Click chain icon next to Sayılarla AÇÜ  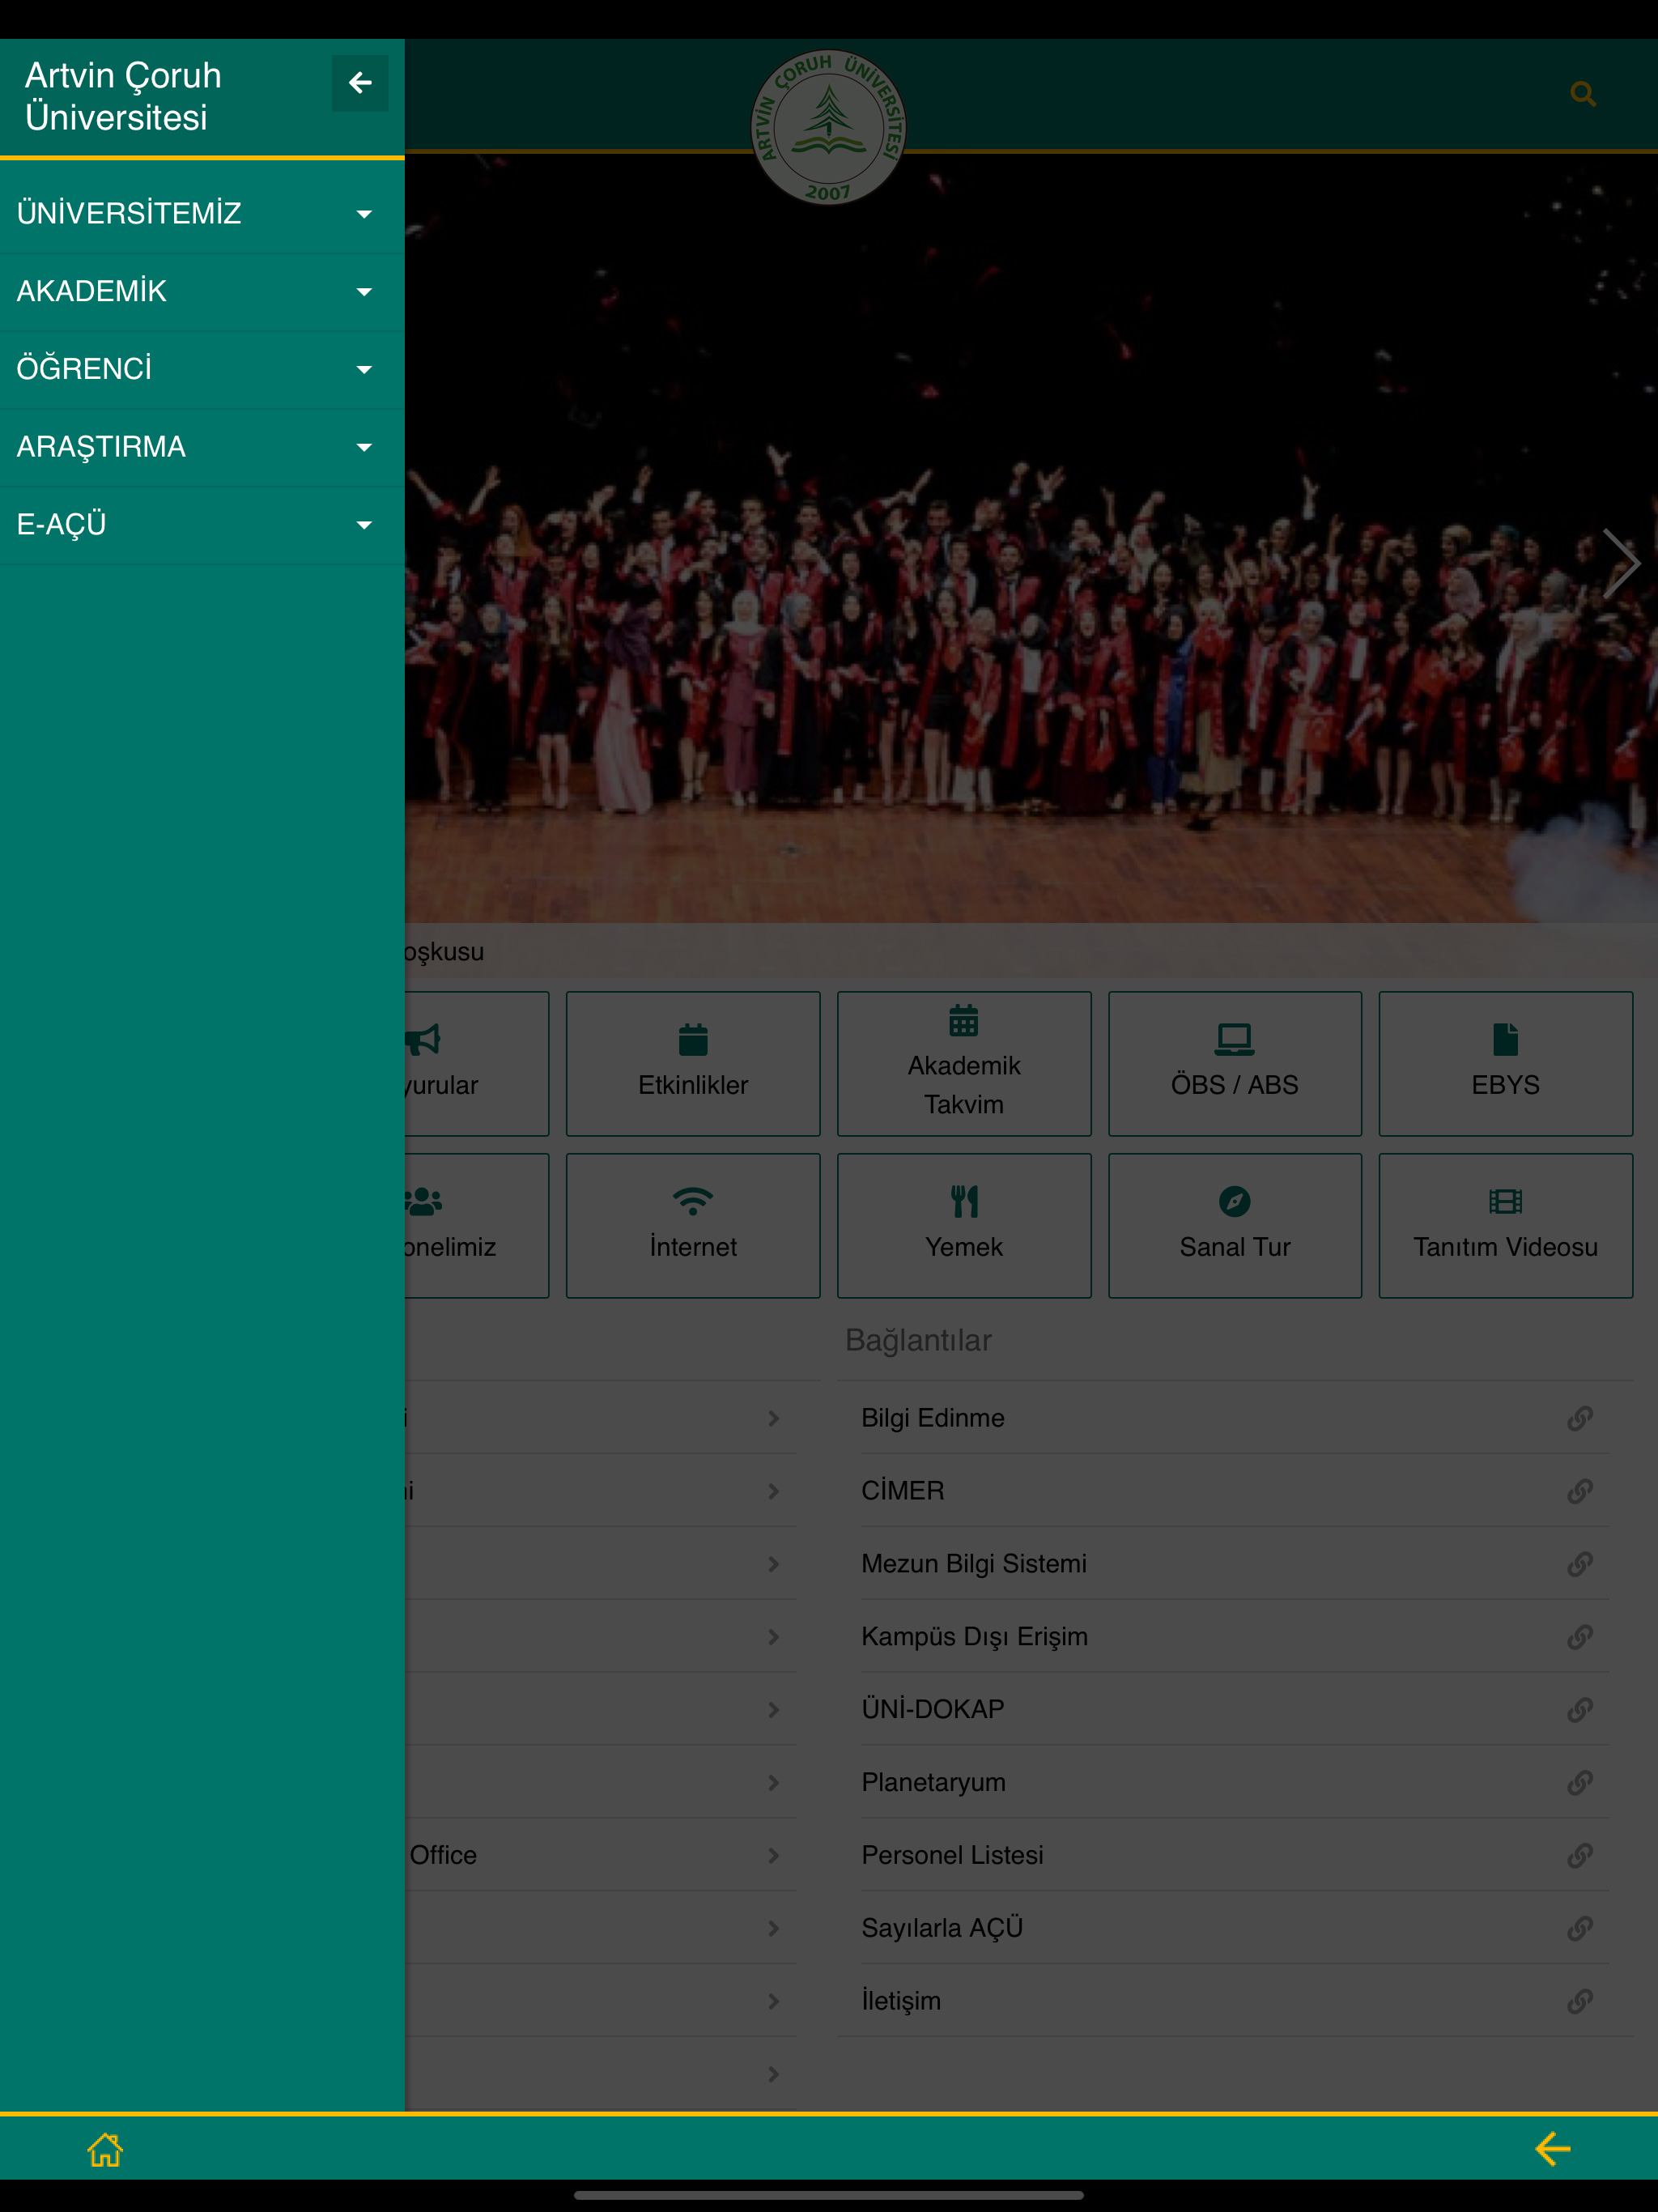(1580, 1928)
